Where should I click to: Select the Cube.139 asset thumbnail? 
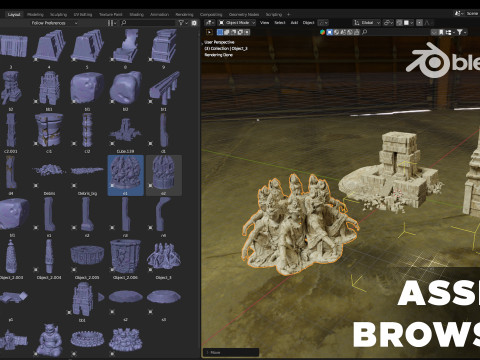125,133
